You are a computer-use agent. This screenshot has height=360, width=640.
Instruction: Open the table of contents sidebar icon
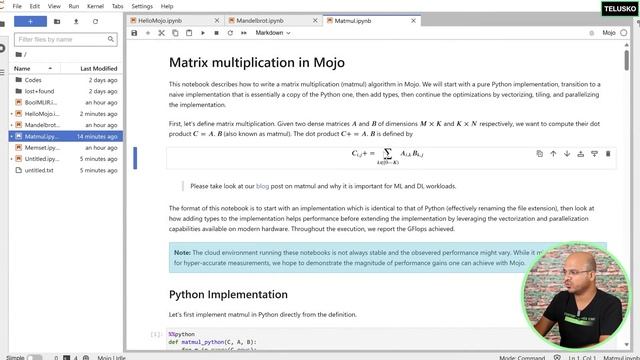coord(2,73)
